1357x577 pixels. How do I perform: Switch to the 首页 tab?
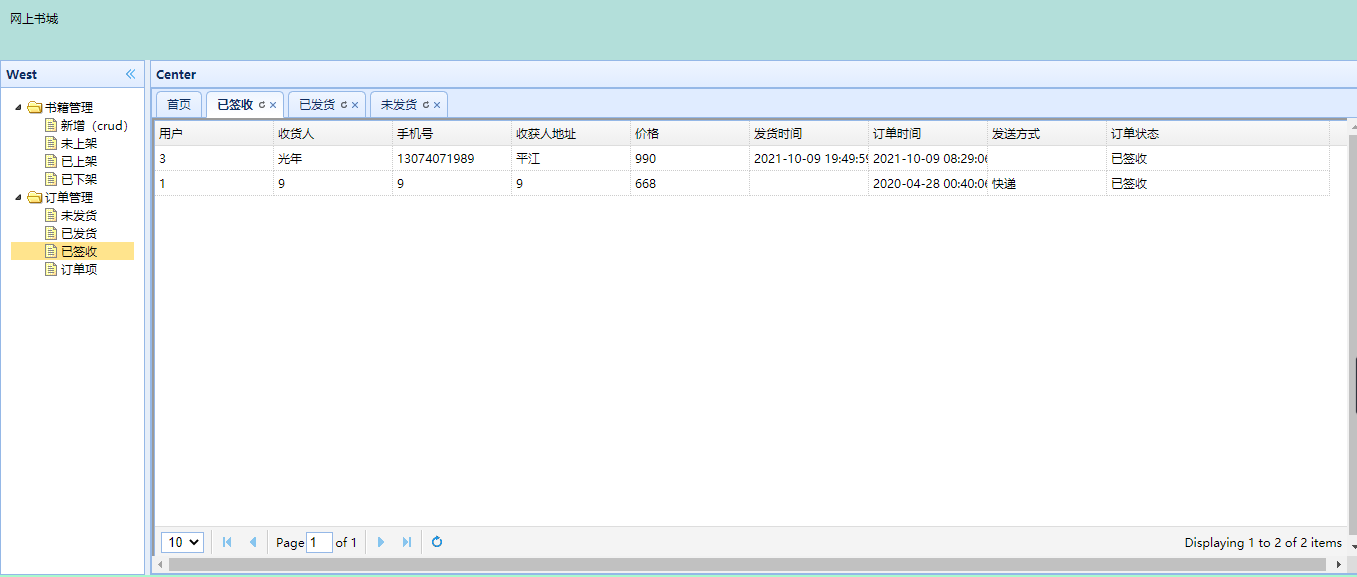[x=179, y=104]
